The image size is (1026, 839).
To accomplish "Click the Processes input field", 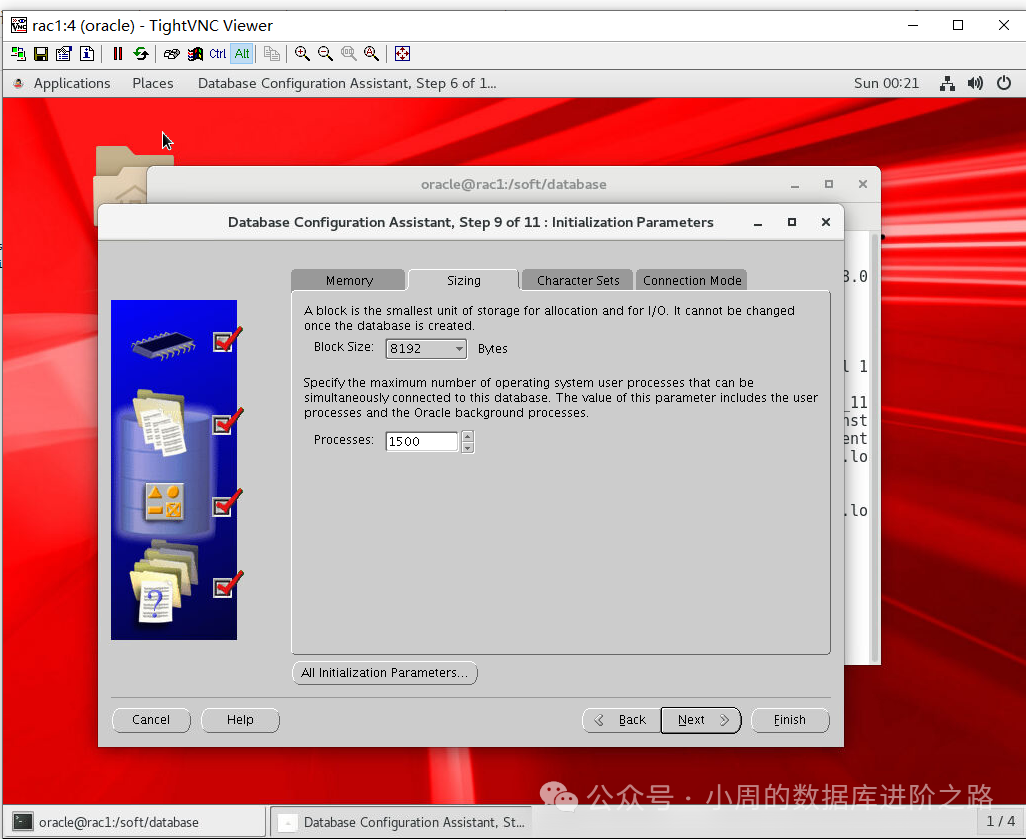I will (421, 441).
